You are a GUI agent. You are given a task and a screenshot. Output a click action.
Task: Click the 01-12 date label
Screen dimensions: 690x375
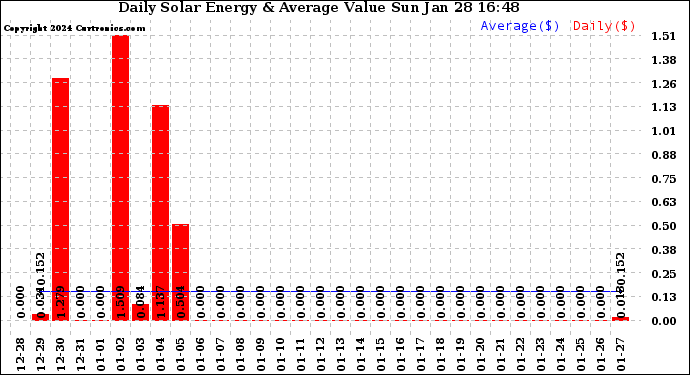321,354
